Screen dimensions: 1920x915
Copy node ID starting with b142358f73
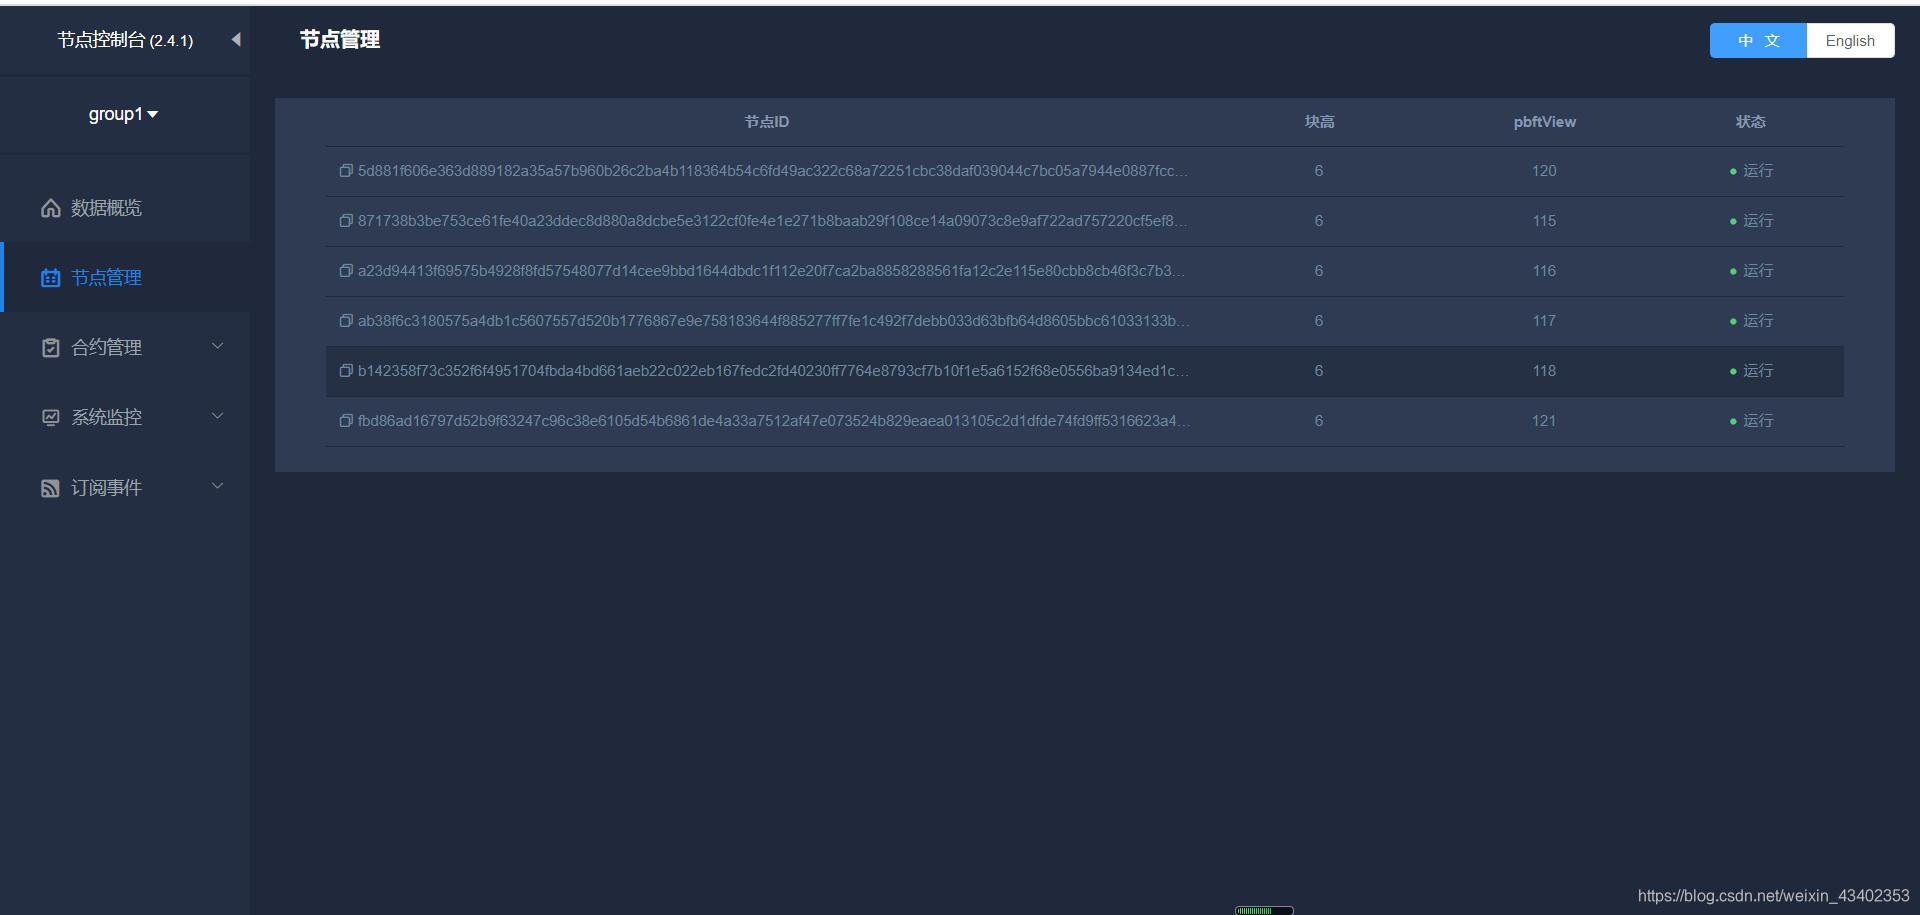coord(345,371)
